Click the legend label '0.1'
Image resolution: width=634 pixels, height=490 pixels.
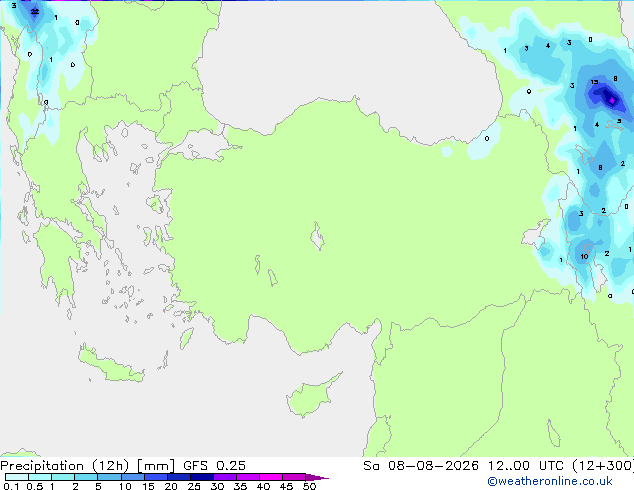11,486
